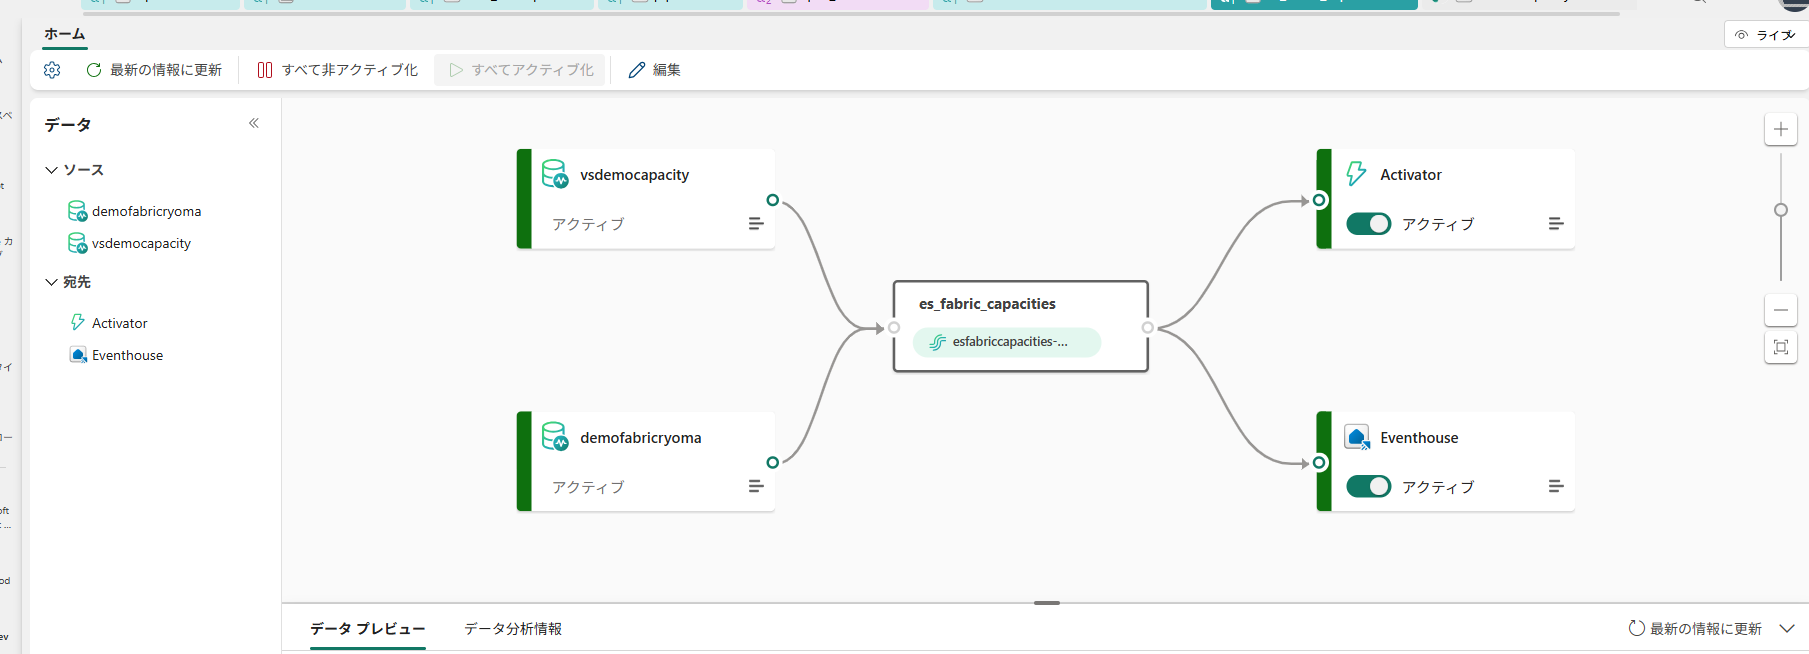
Task: Collapse the データ panel with double chevron
Action: click(x=254, y=123)
